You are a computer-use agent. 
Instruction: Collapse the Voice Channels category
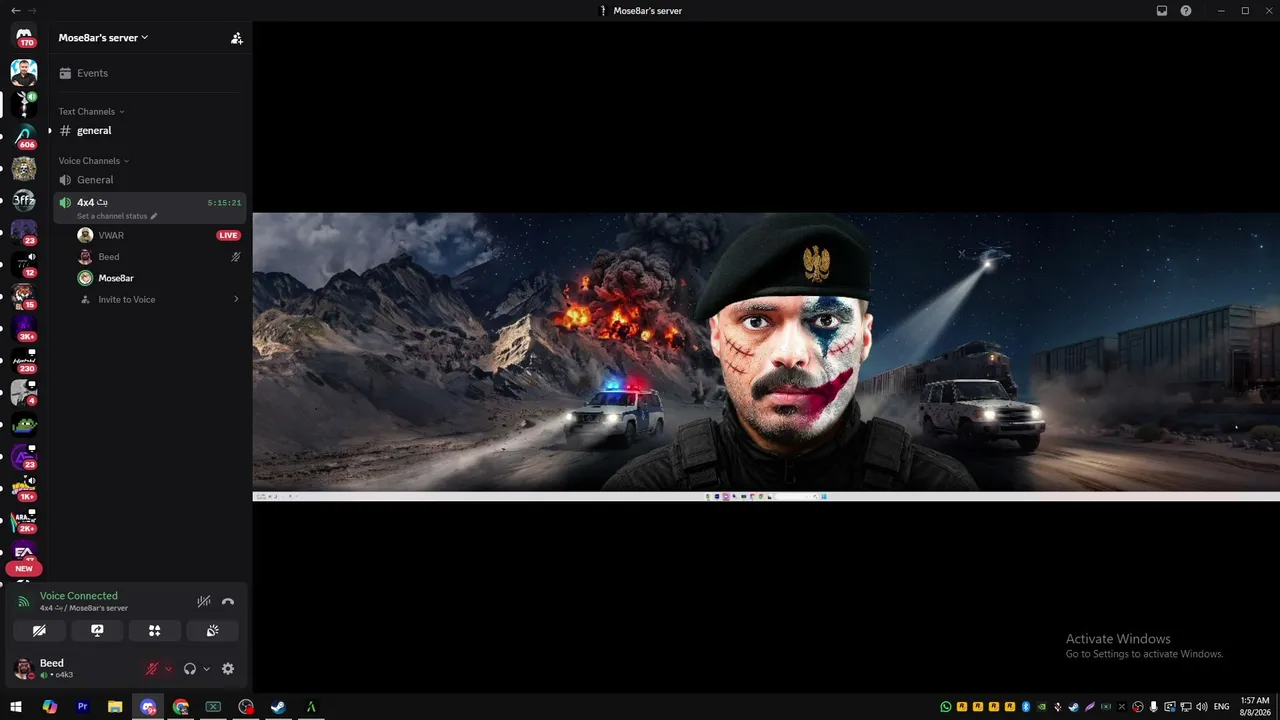tap(94, 161)
